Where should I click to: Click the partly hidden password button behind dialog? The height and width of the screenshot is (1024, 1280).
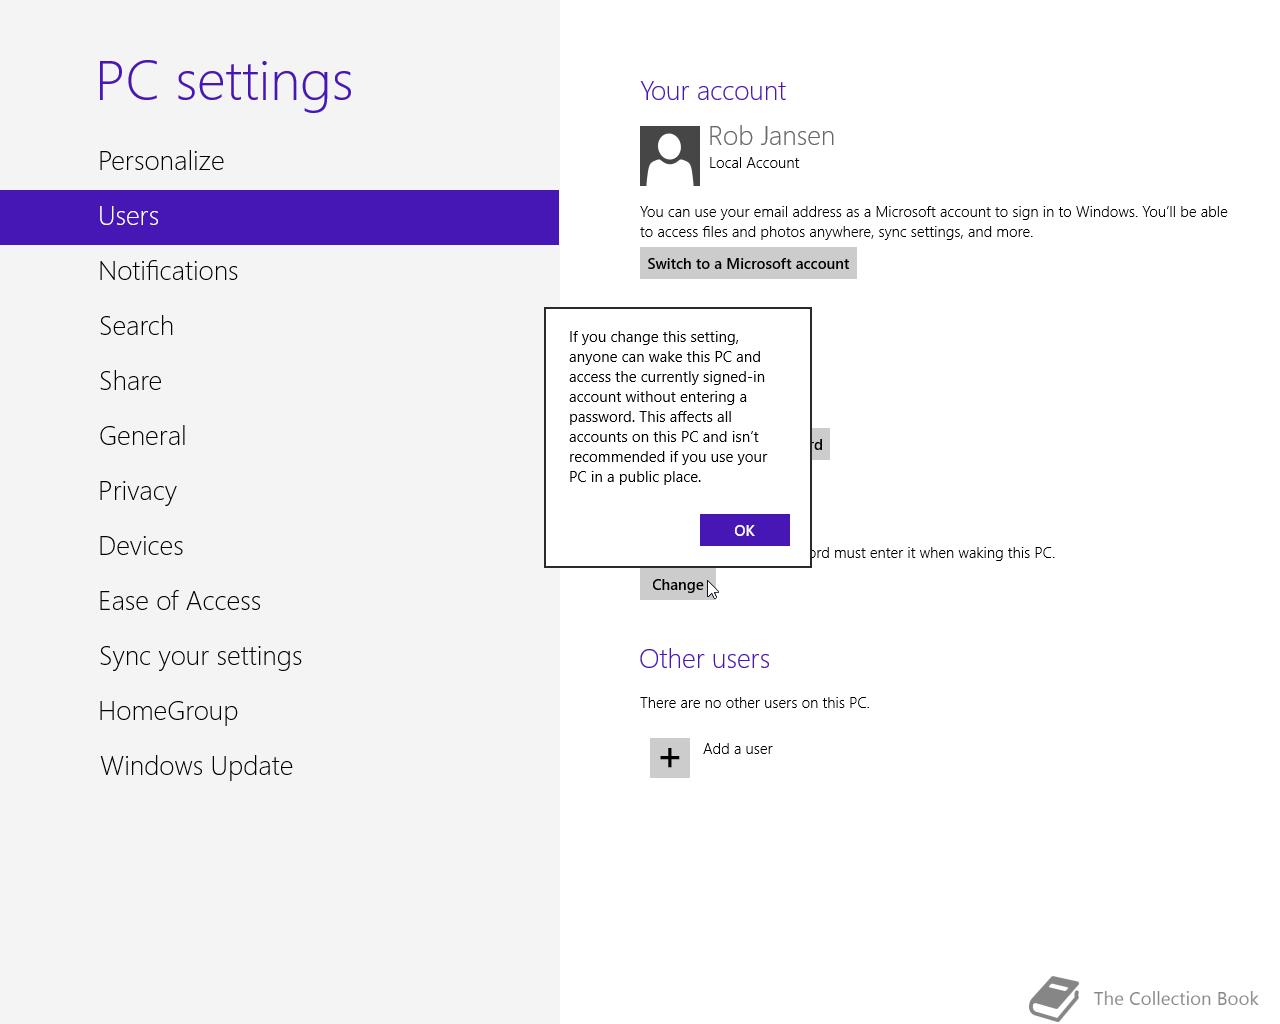(x=820, y=444)
